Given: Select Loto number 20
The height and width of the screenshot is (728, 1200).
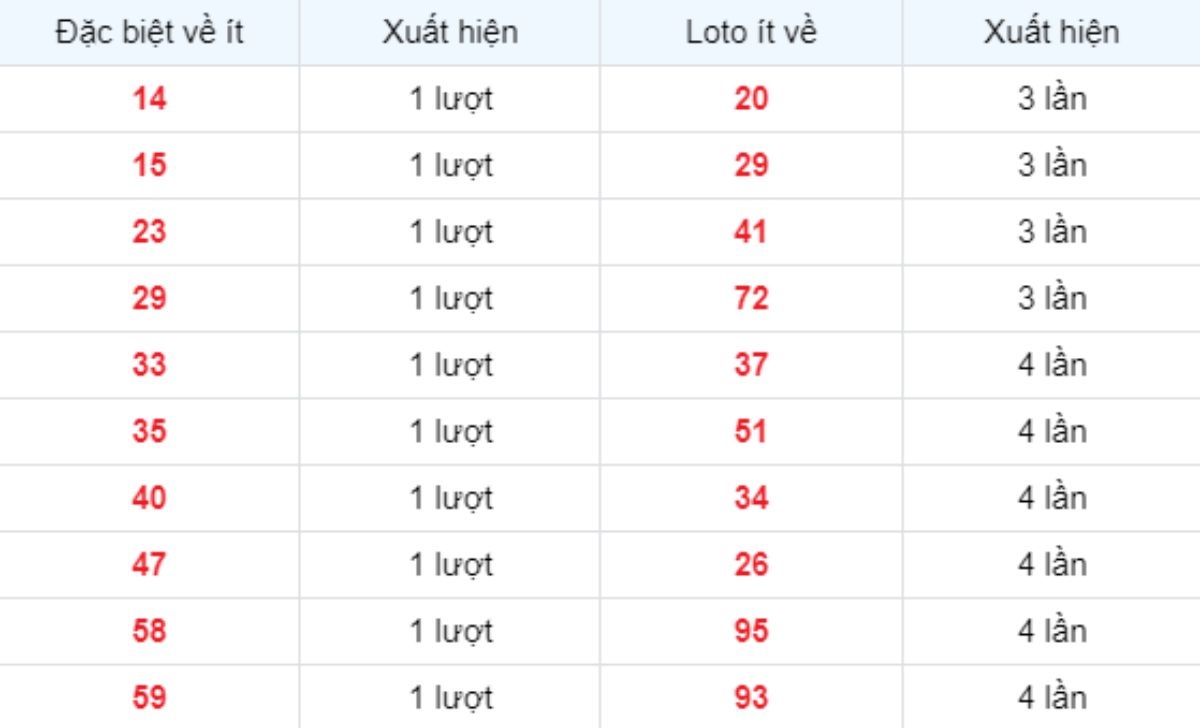Looking at the screenshot, I should click(x=751, y=99).
